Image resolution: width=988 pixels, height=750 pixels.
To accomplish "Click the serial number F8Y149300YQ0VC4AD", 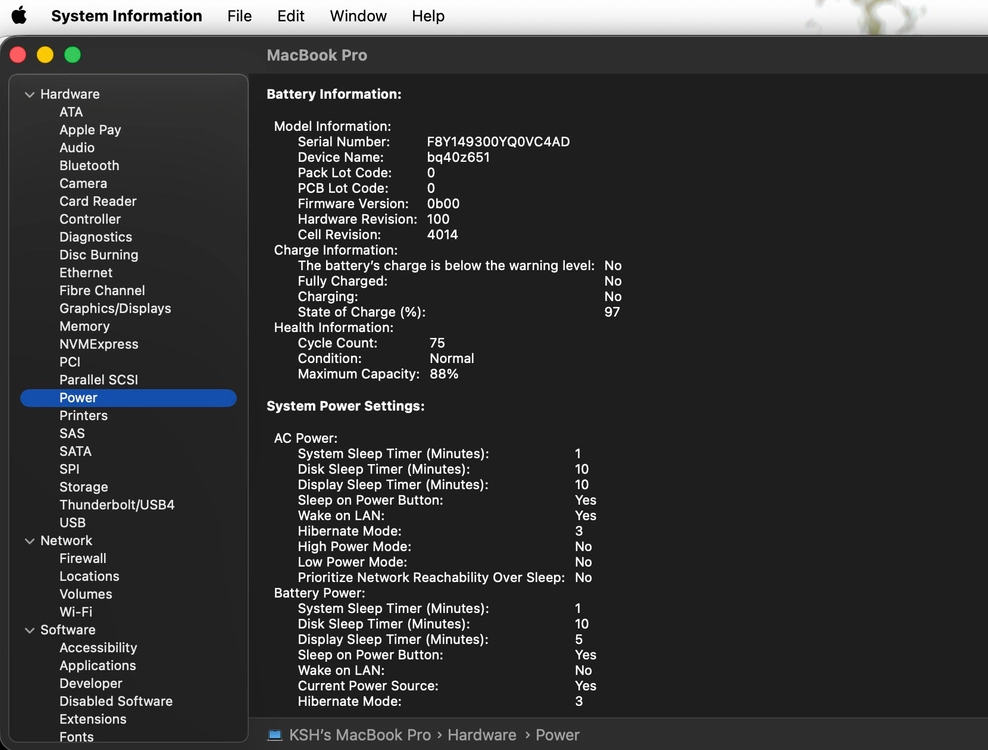I will (x=498, y=142).
